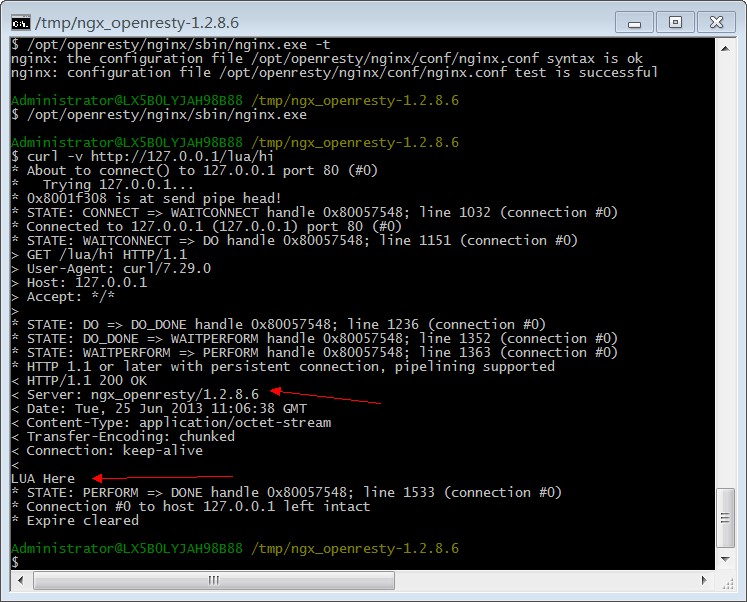747x602 pixels.
Task: Click the 'LUA Here' response body
Action: point(43,479)
